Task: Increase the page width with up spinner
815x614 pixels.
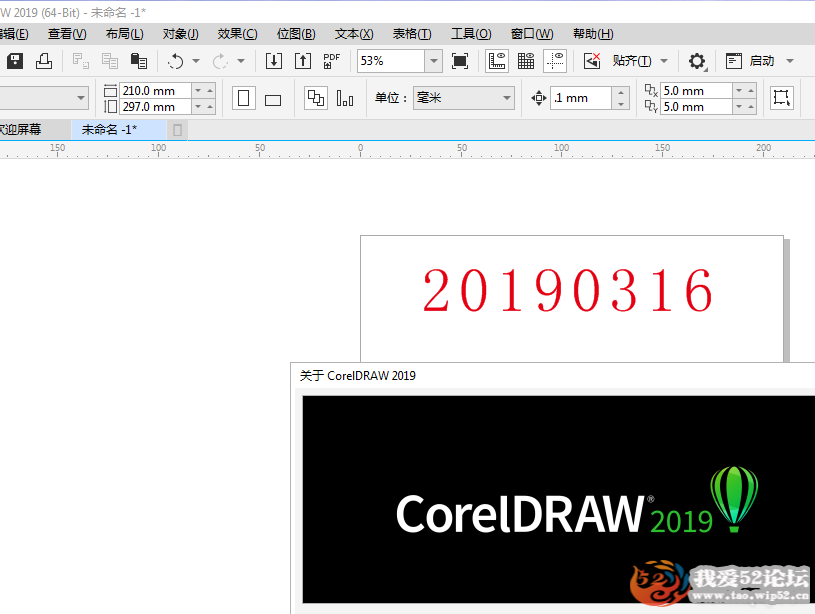Action: coord(210,90)
